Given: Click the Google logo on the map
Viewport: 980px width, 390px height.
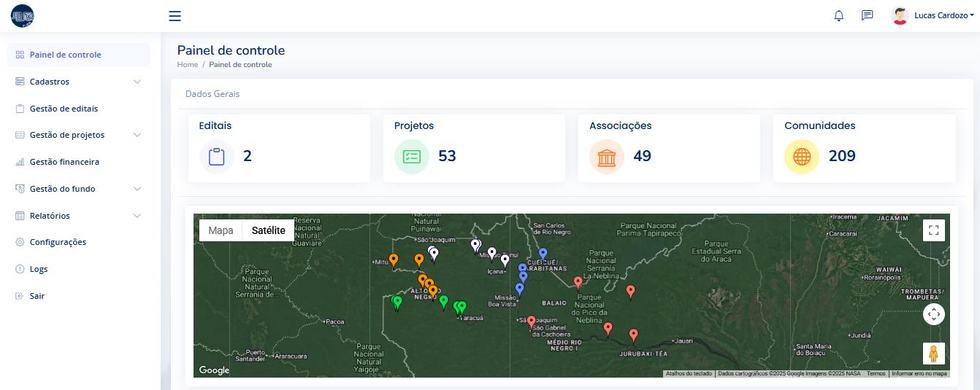Looking at the screenshot, I should tap(214, 370).
